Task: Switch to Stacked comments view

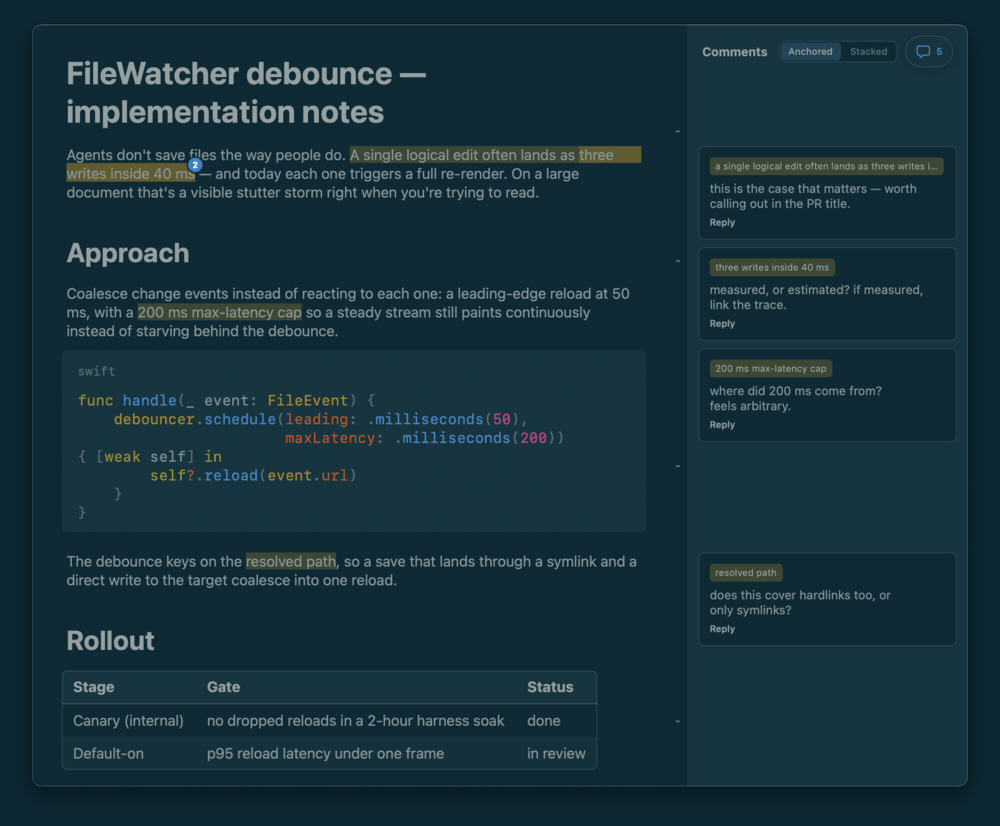Action: pos(868,52)
